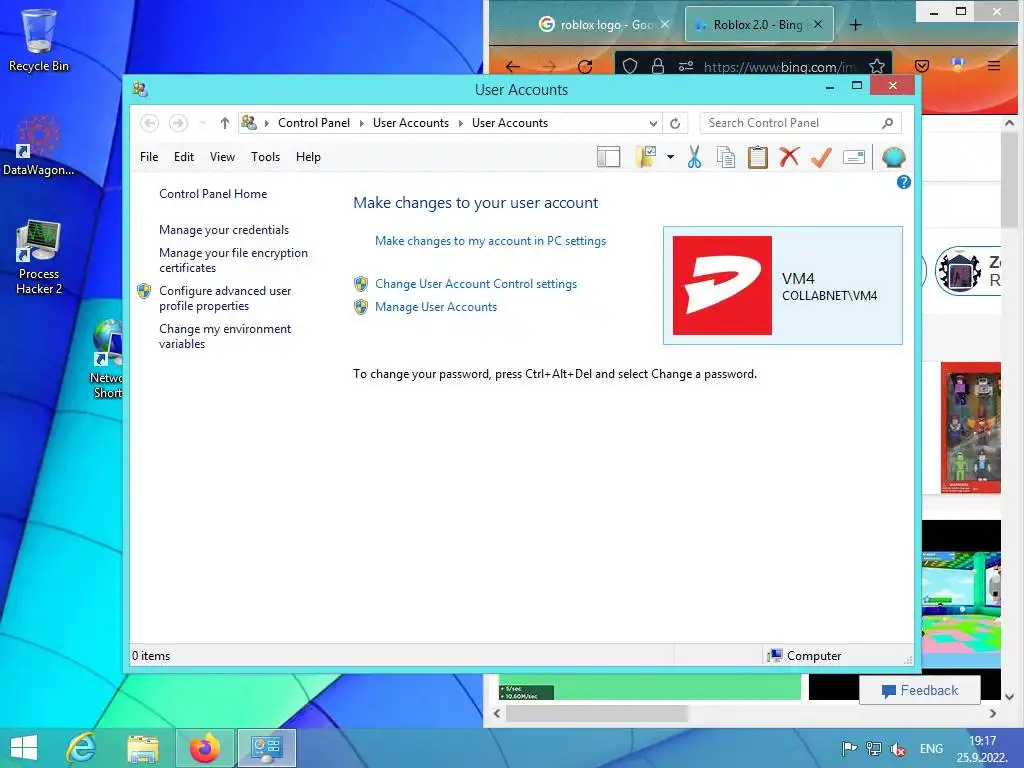Open Change my environment variables

[225, 336]
